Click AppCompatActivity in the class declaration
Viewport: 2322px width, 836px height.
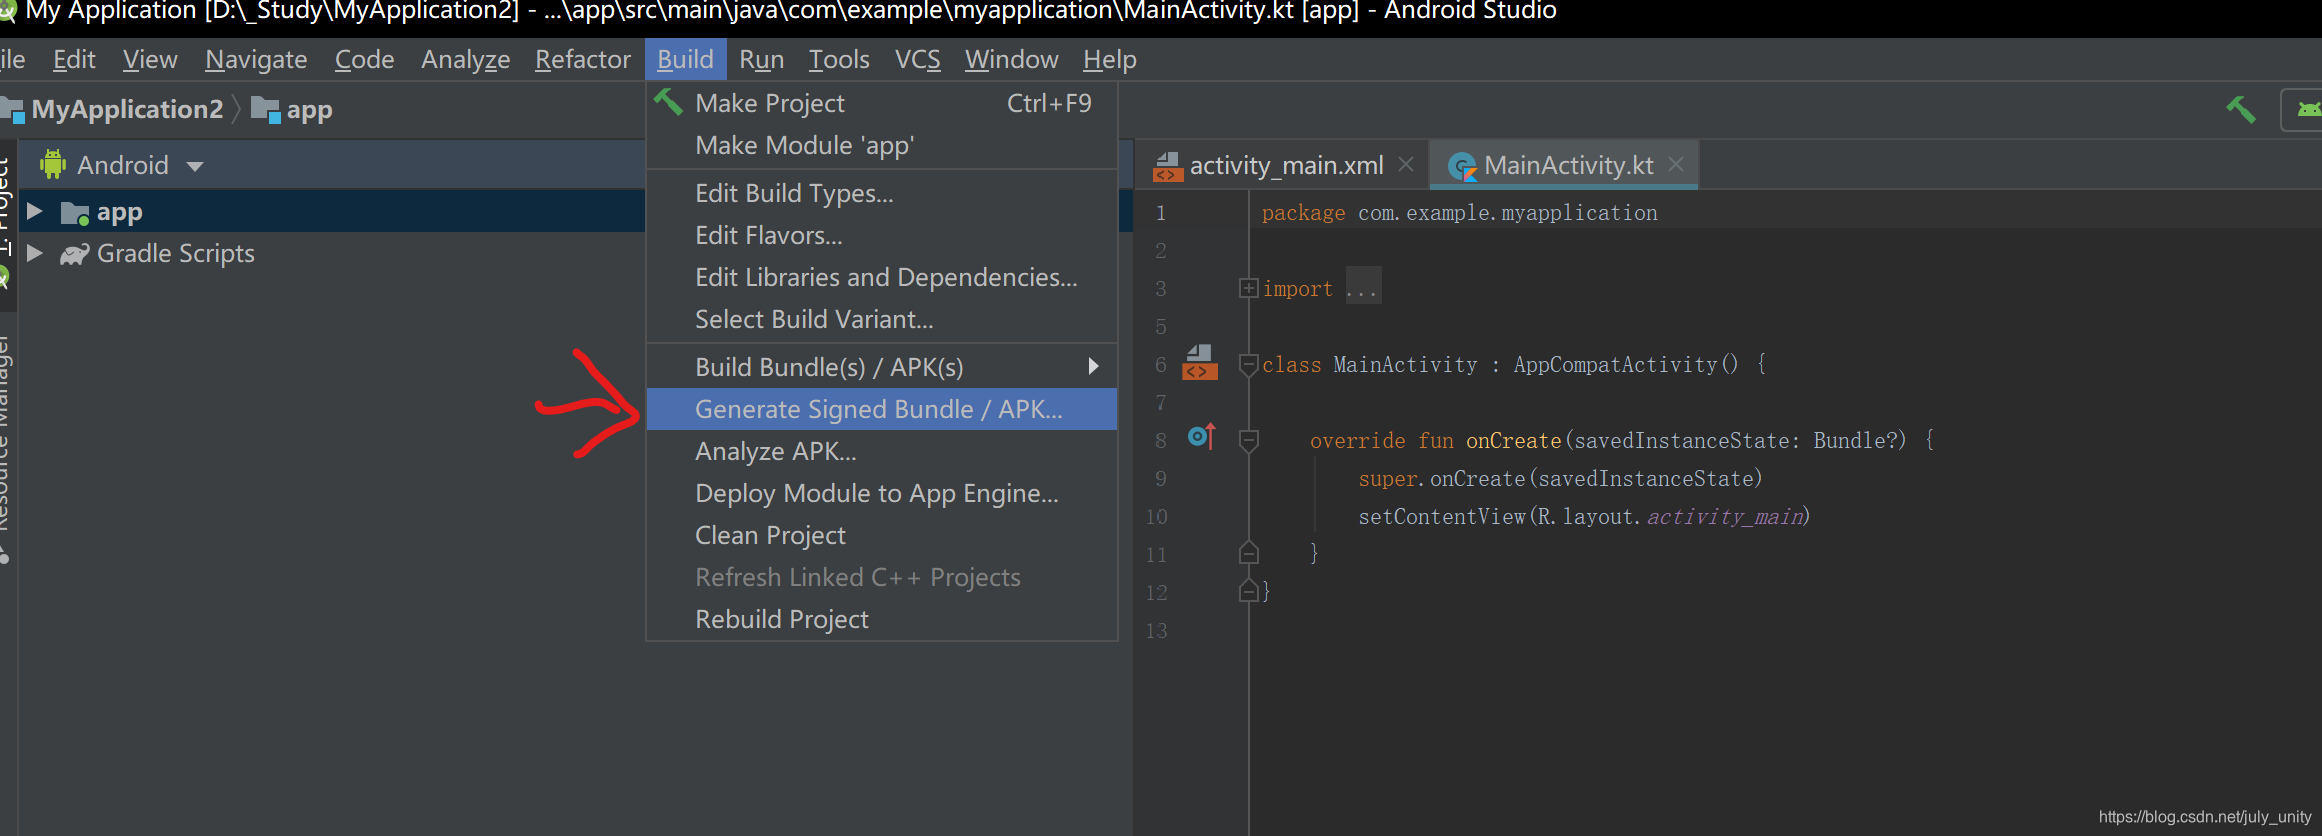[x=1615, y=365]
